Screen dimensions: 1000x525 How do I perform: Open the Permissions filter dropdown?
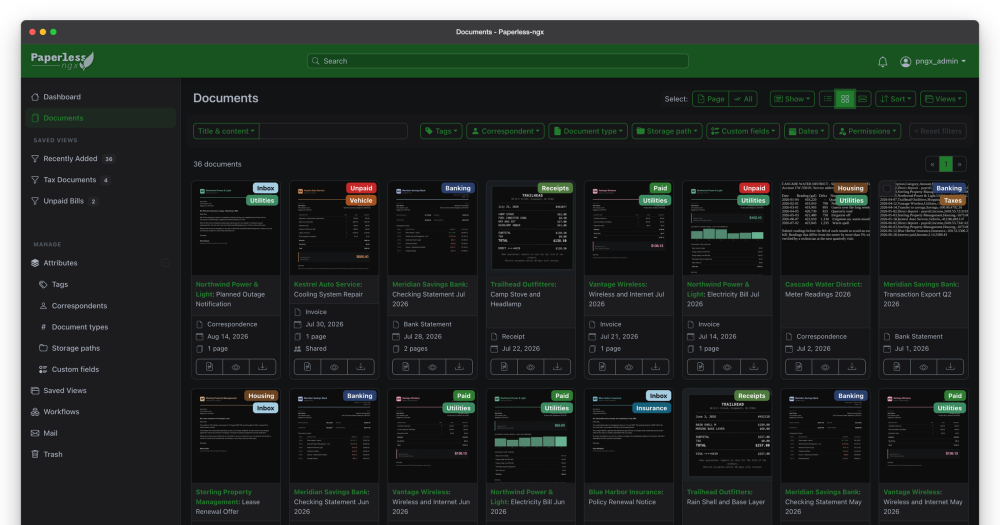(x=867, y=131)
